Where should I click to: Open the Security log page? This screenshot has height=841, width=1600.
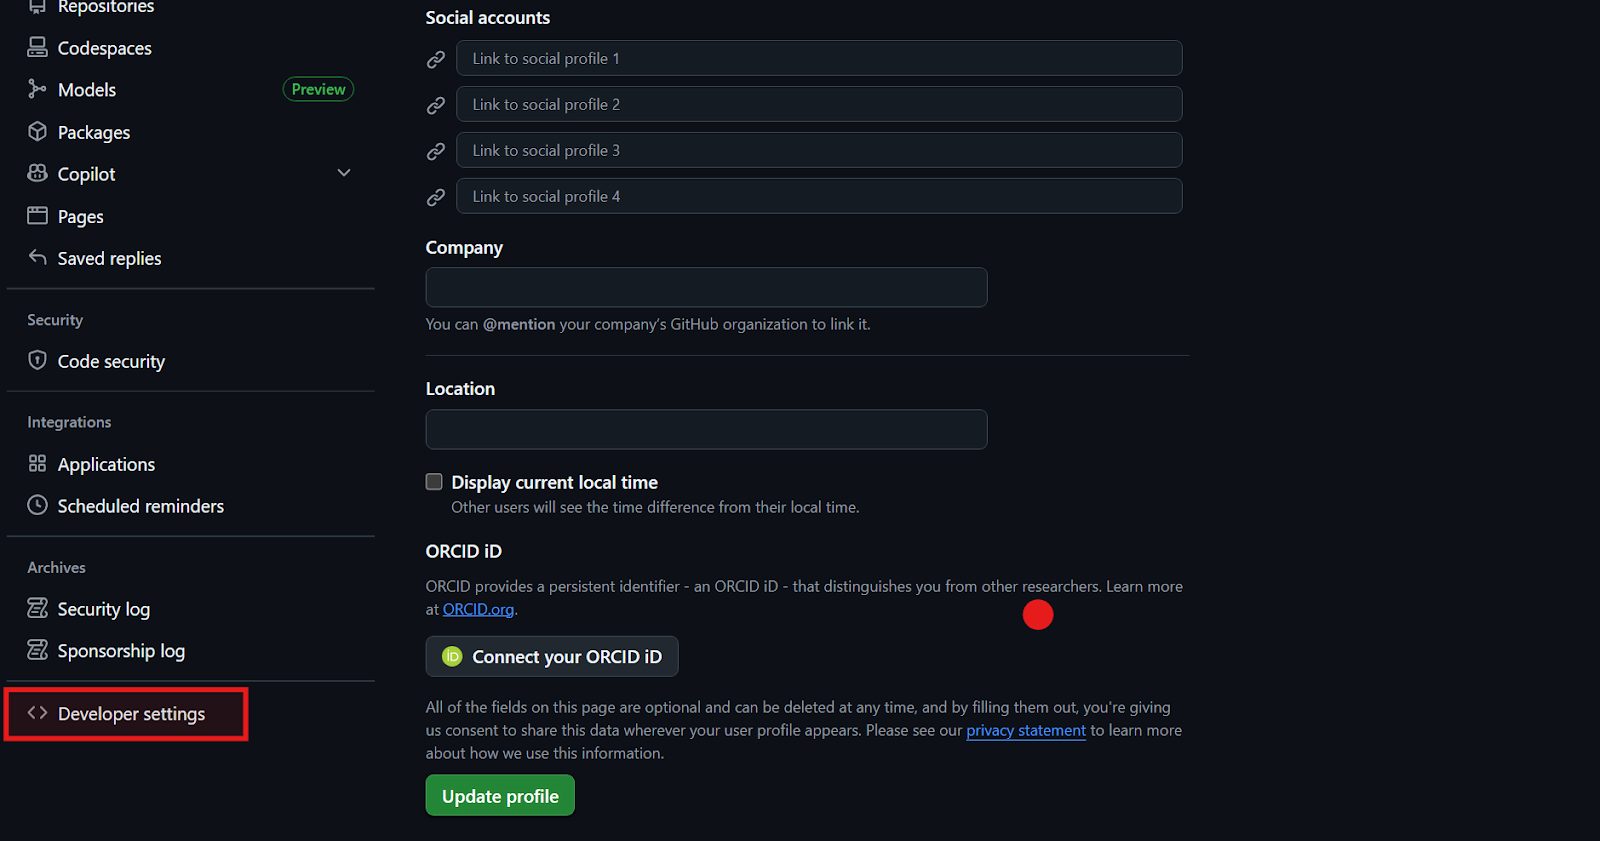[103, 609]
